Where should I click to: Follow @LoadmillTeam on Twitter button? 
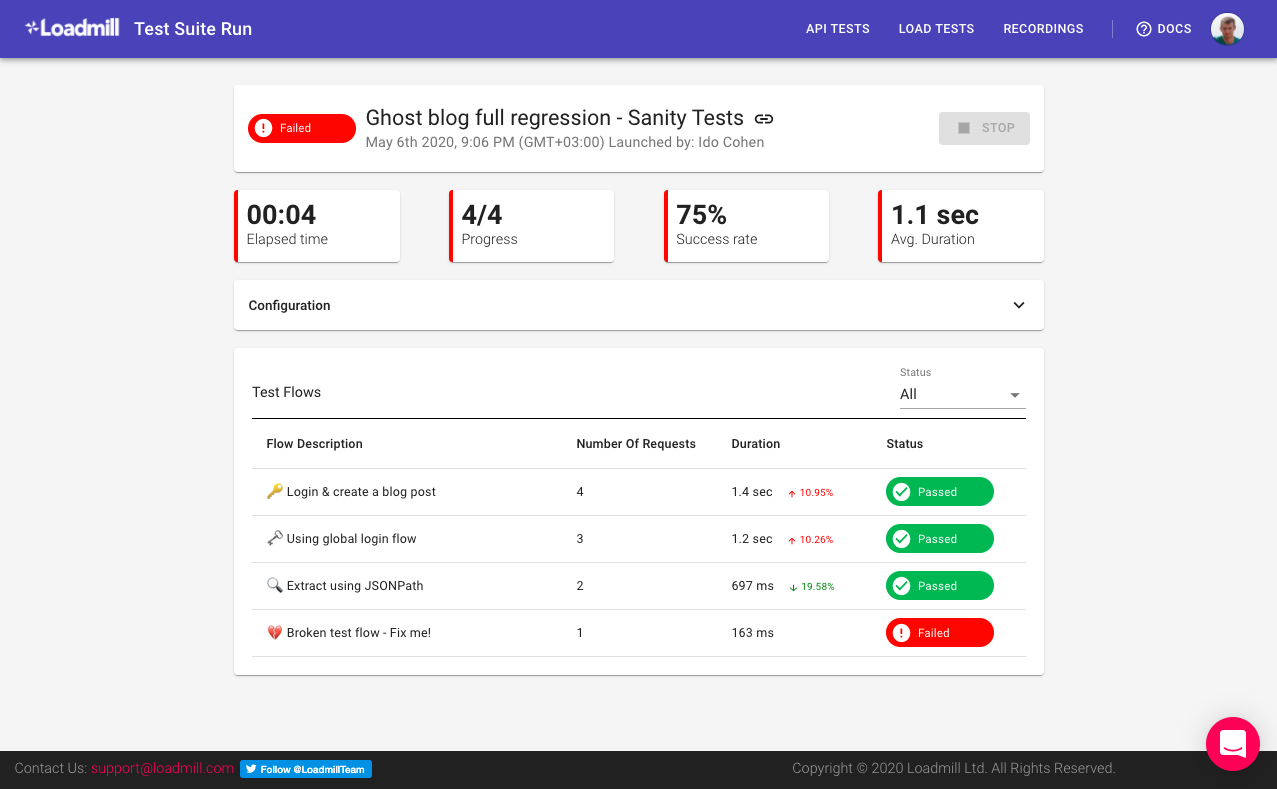pyautogui.click(x=306, y=769)
